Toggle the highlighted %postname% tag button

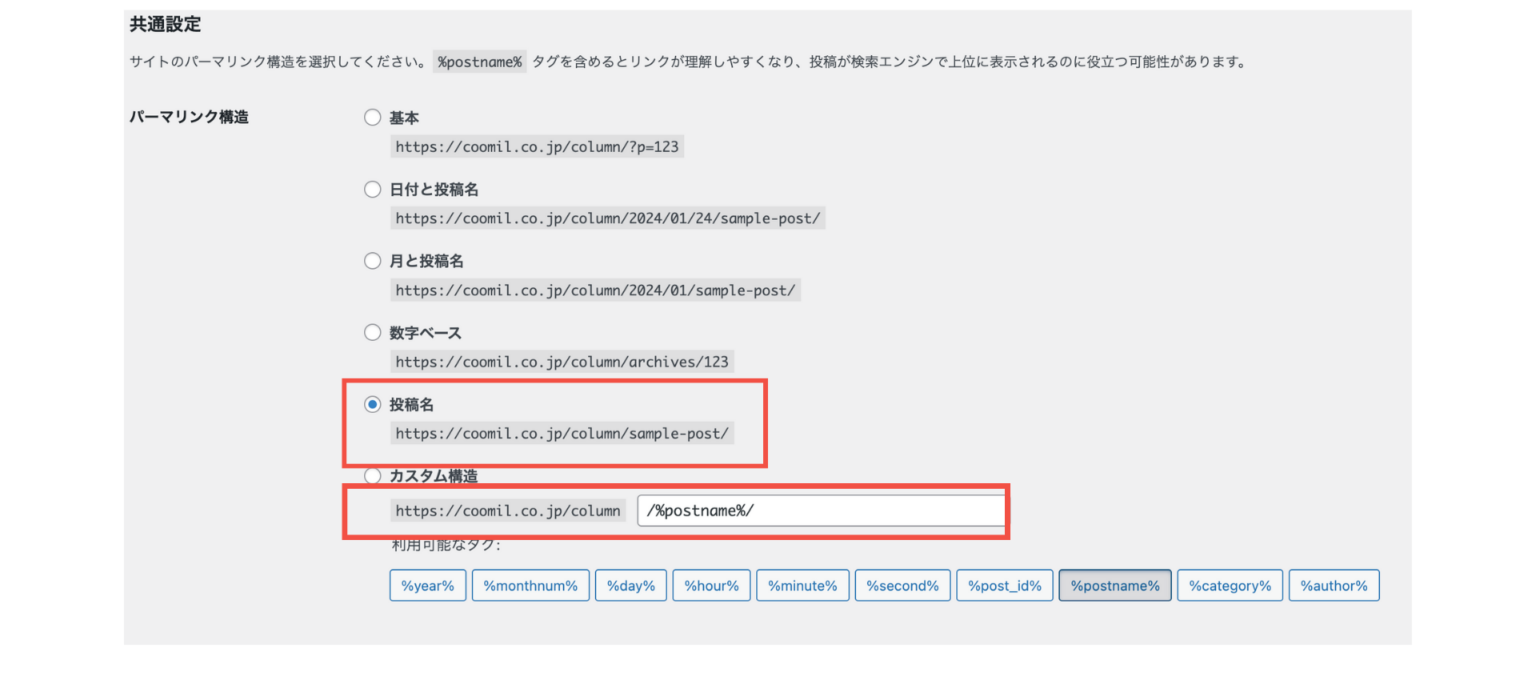click(x=1115, y=585)
